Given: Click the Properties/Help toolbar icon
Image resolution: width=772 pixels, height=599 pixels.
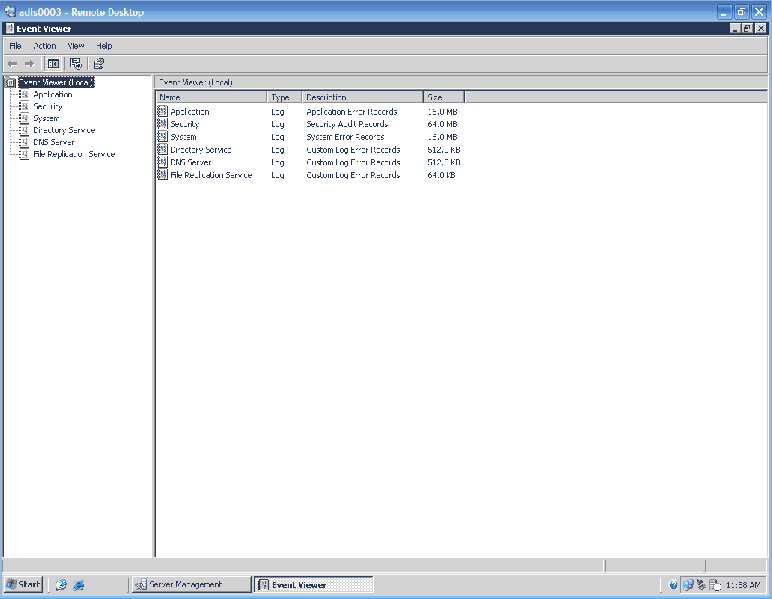Looking at the screenshot, I should pos(99,63).
